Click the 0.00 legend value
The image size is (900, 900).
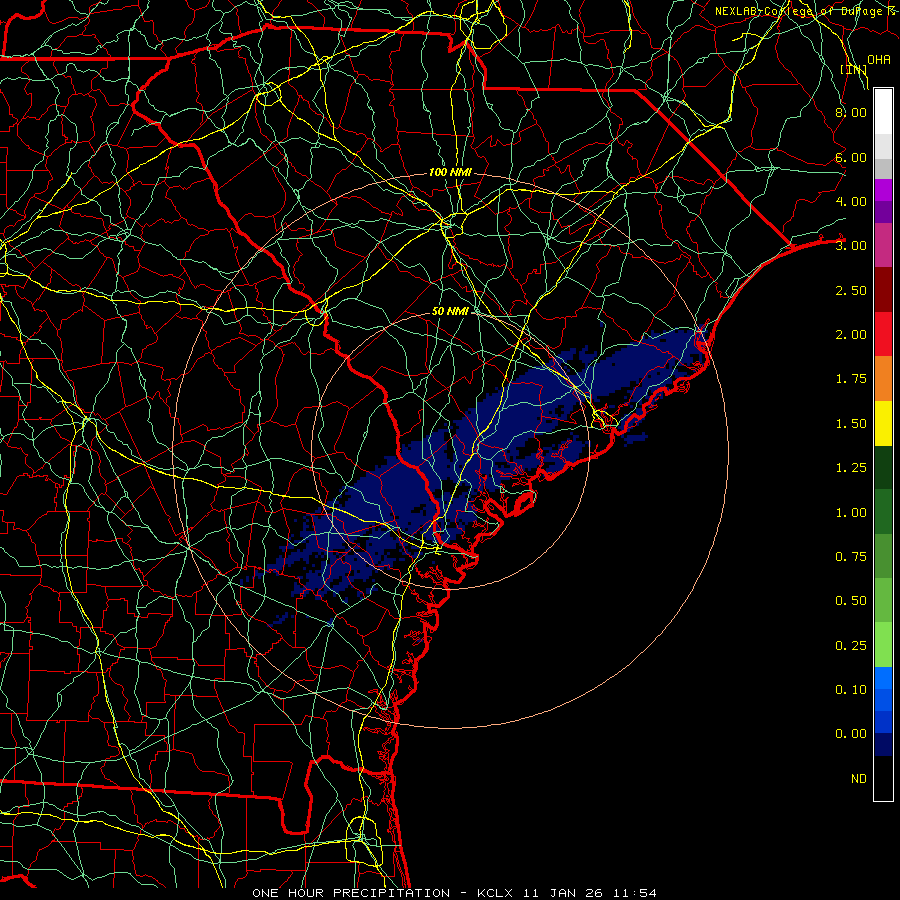(851, 734)
